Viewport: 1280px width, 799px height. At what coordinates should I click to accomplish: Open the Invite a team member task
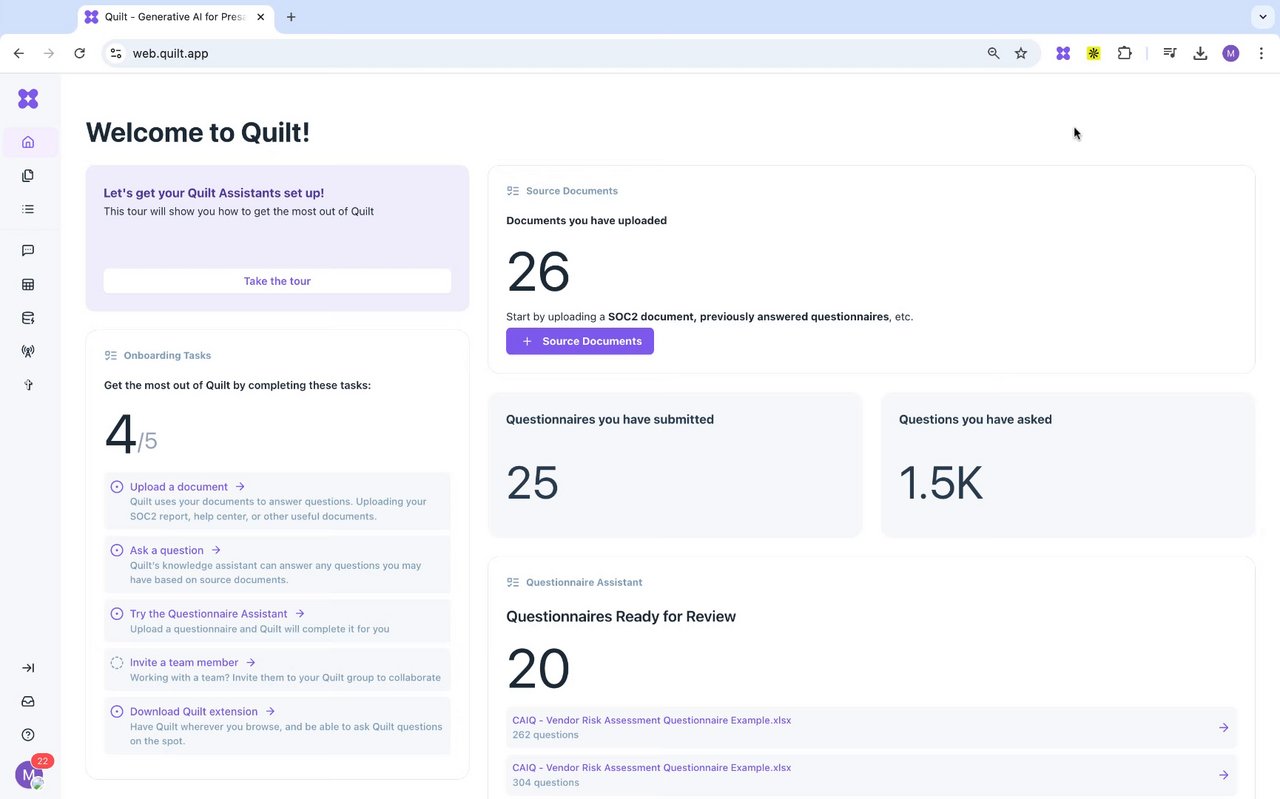(278, 670)
